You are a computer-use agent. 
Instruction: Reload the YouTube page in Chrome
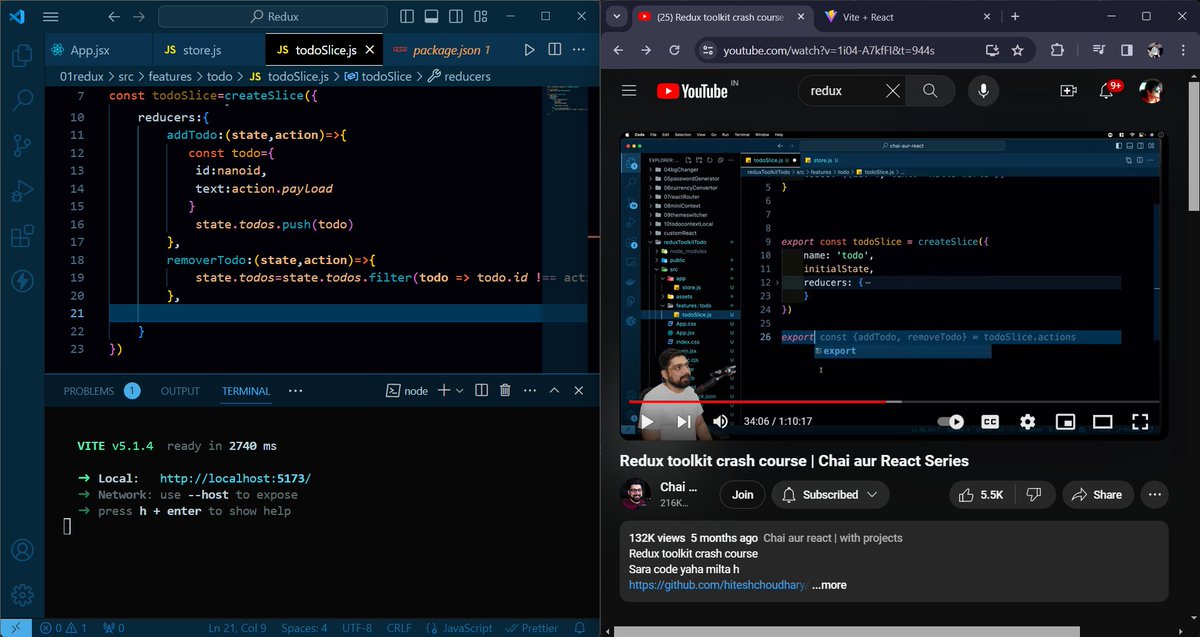(x=674, y=50)
